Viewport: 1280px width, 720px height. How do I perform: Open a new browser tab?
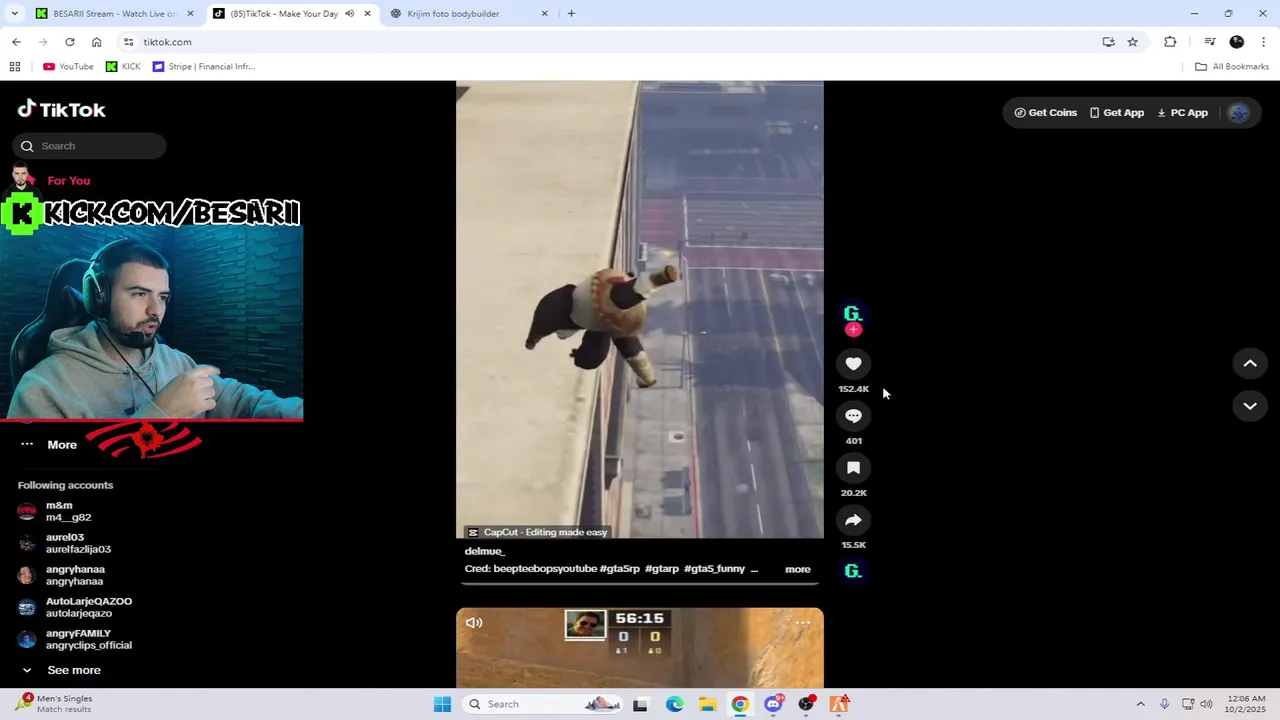point(571,14)
